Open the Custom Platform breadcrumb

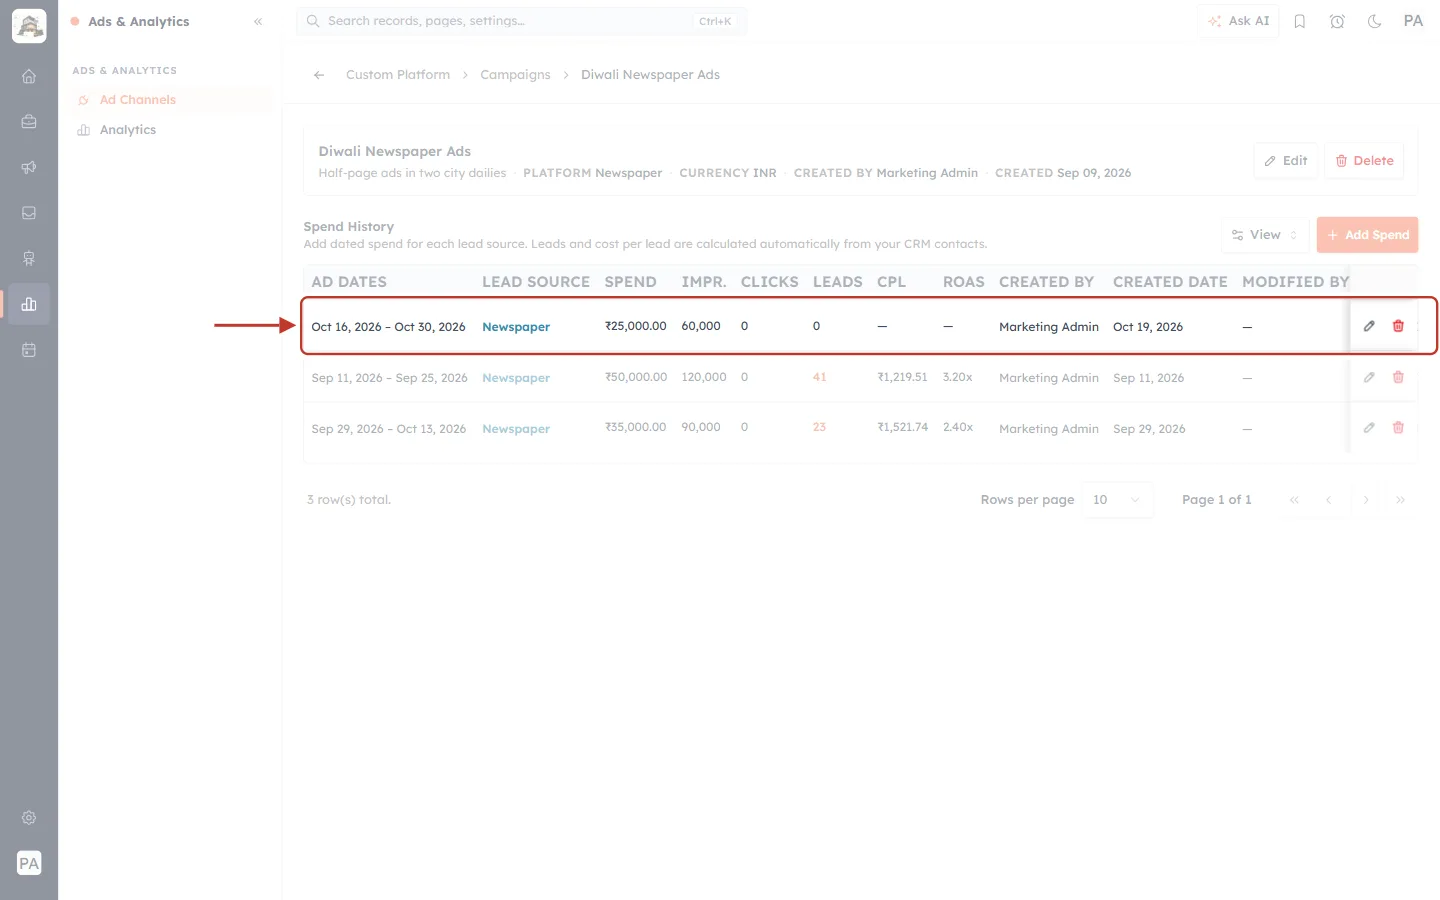coord(398,75)
